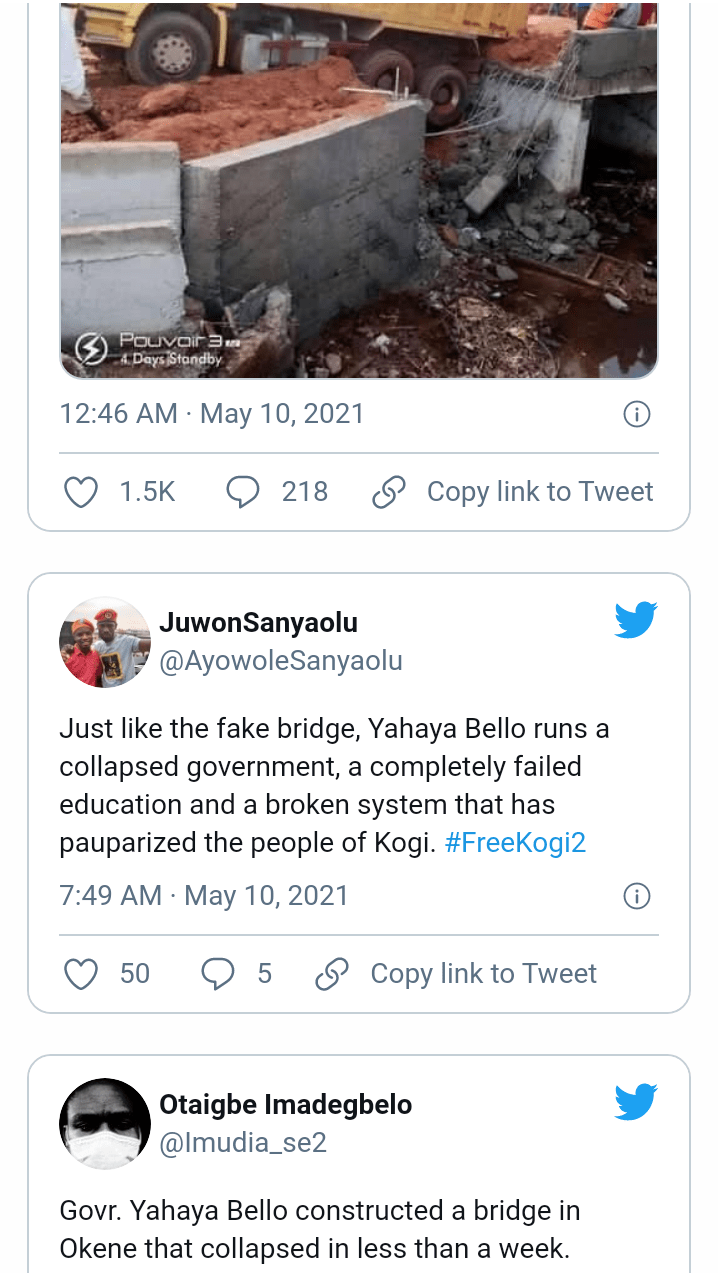This screenshot has height=1273, width=718.
Task: Open the 7:49 AM · May 10, 2021 timestamp
Action: point(204,896)
